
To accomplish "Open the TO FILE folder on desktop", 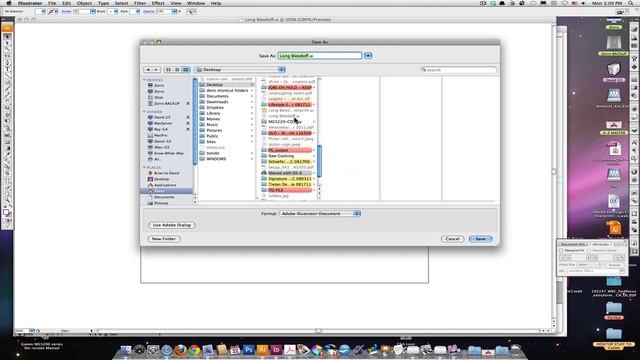I will coord(613,311).
